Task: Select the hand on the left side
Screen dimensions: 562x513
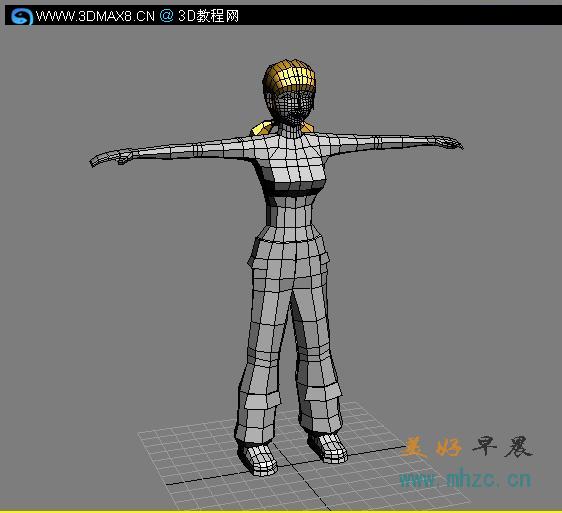Action: [109, 158]
